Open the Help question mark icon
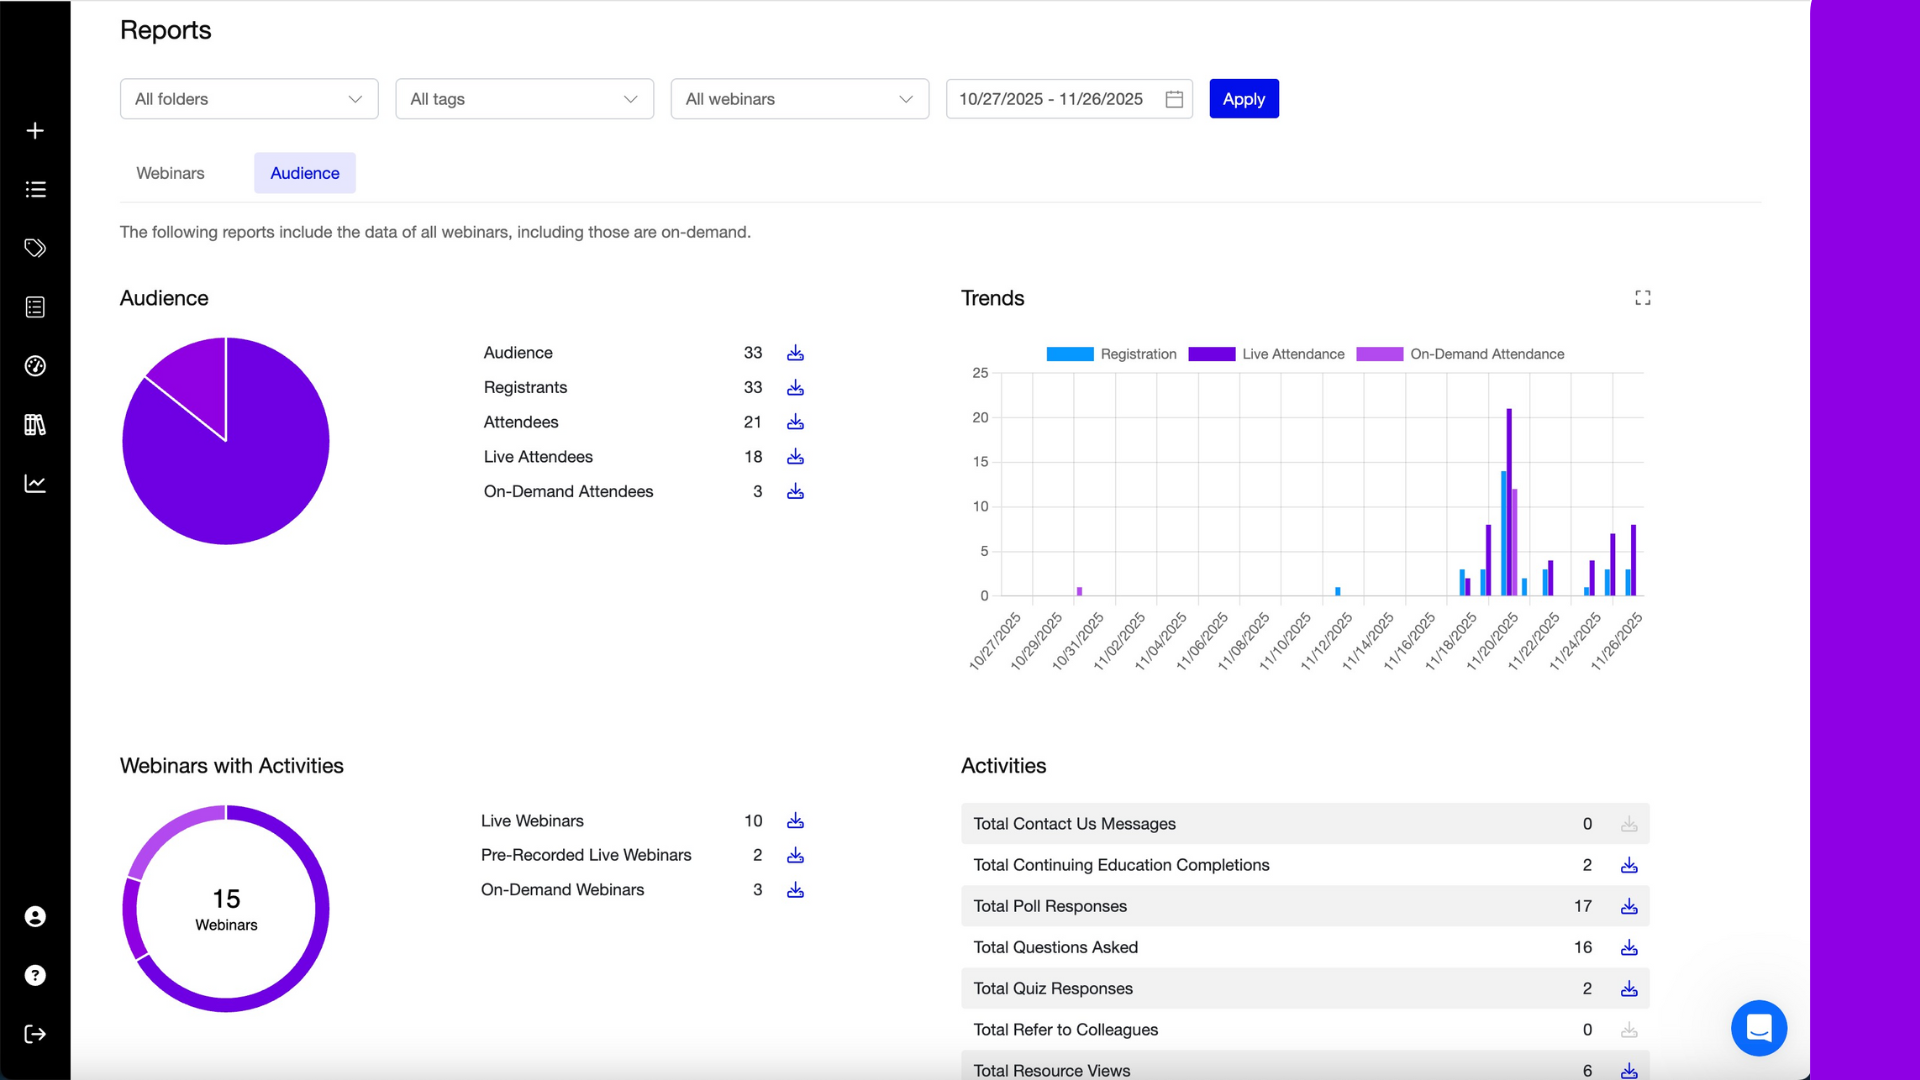1920x1080 pixels. coord(35,975)
